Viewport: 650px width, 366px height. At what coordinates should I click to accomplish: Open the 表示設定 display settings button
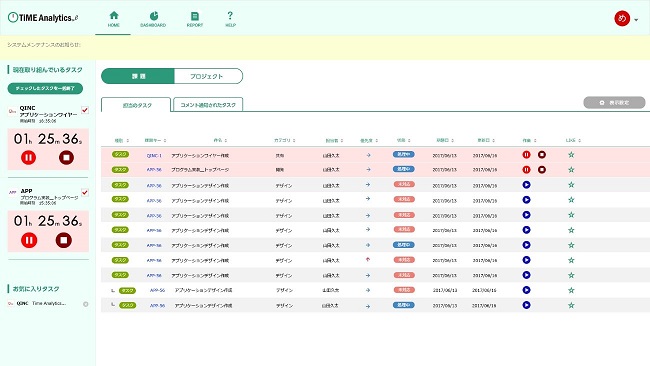click(x=614, y=102)
